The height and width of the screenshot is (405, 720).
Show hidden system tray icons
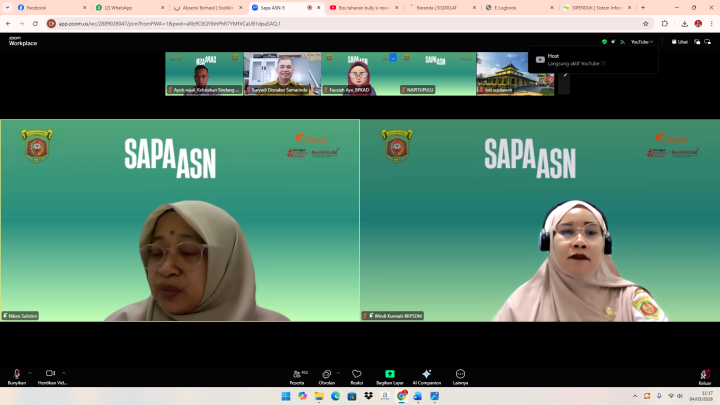click(x=635, y=396)
